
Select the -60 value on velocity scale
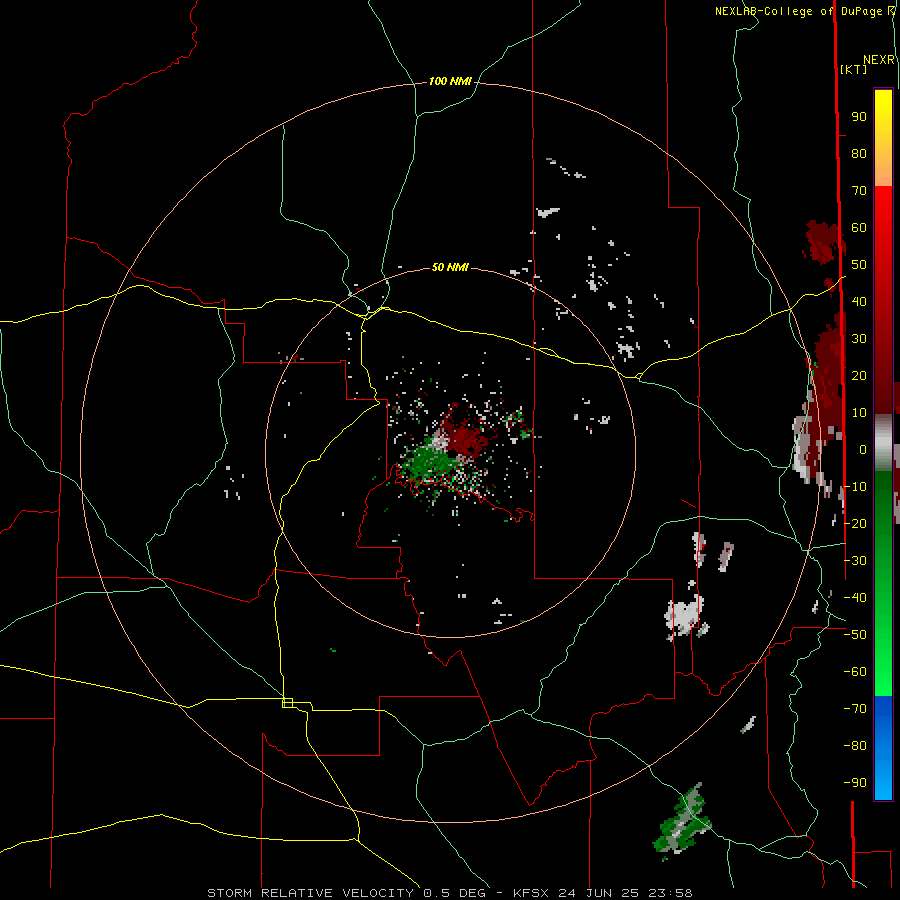[855, 672]
